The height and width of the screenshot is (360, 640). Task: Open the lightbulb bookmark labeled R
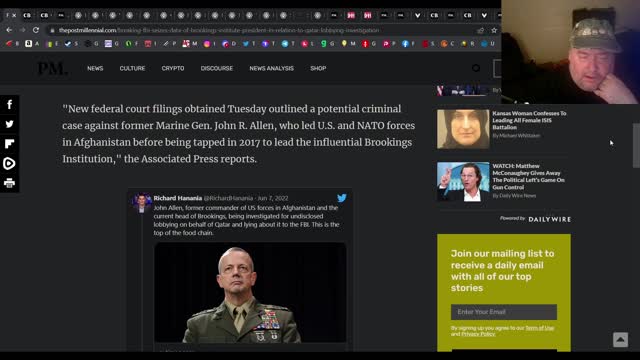[467, 43]
